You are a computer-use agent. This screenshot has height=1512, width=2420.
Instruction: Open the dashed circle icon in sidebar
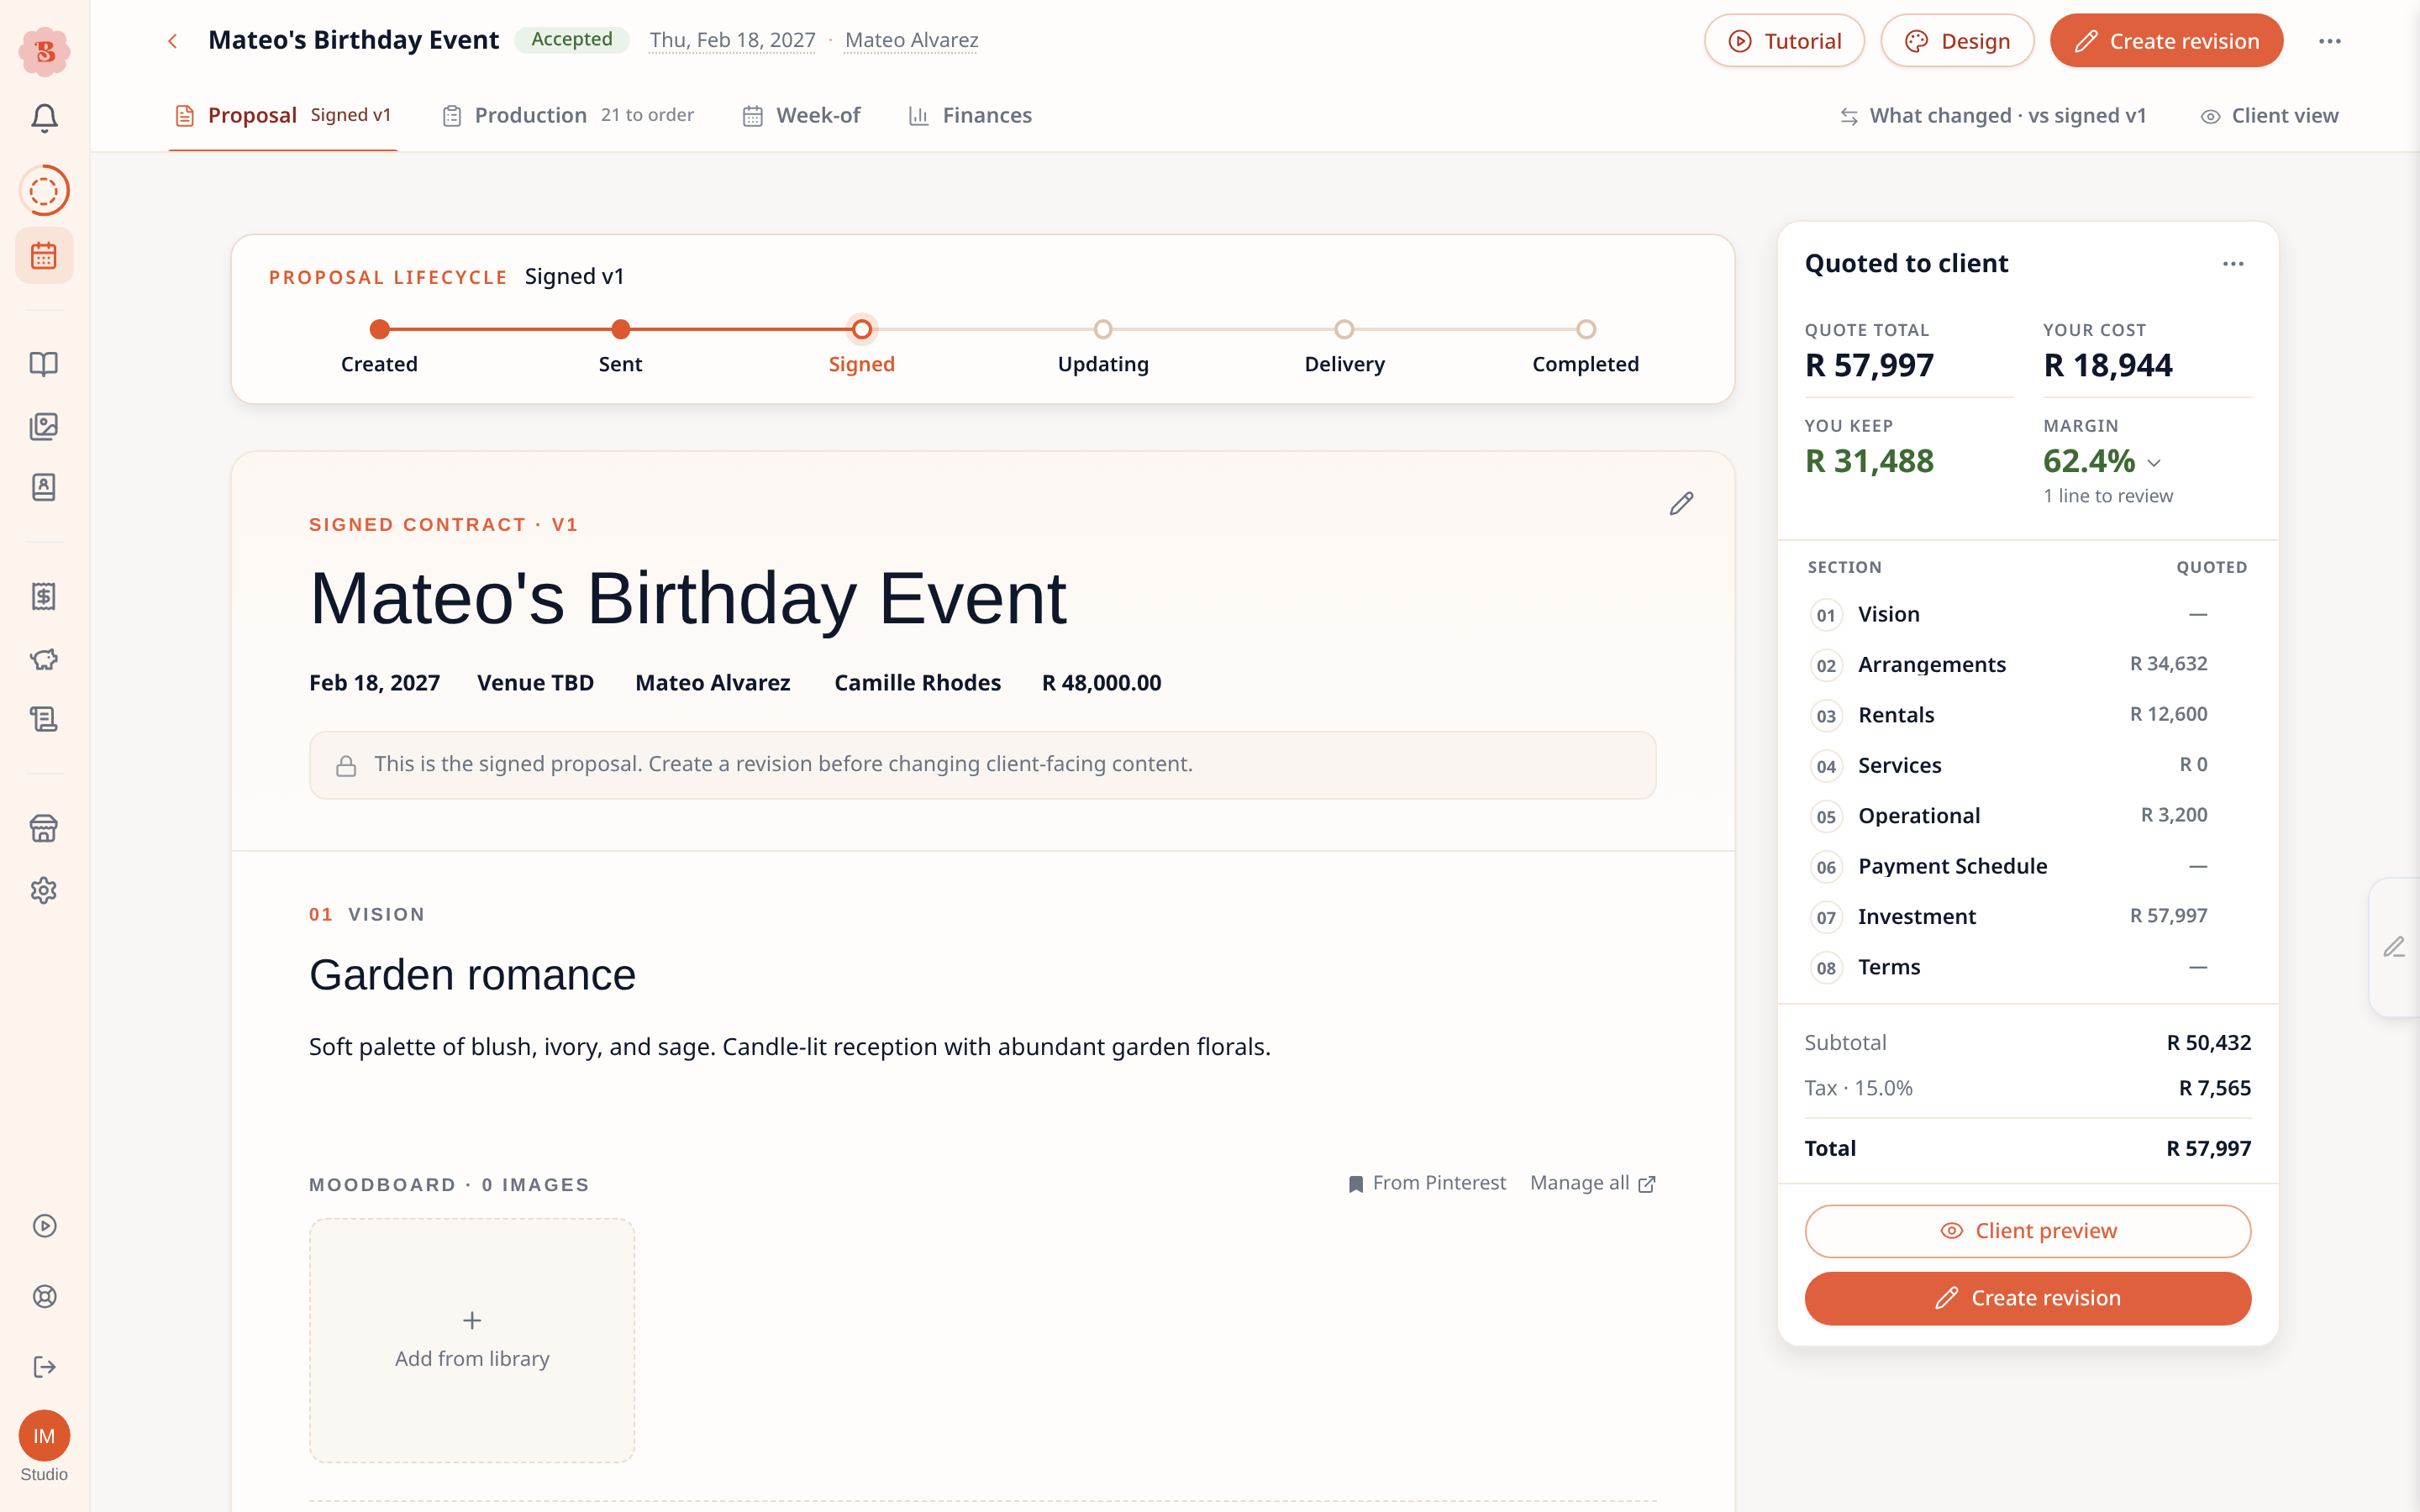click(44, 190)
